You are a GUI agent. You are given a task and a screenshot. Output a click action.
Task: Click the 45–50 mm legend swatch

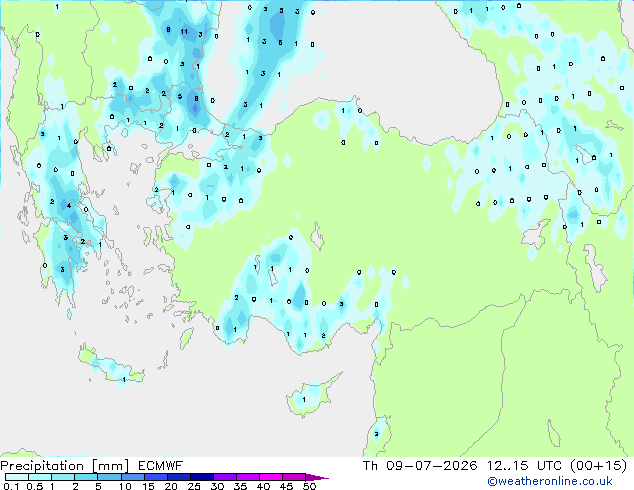click(x=293, y=477)
